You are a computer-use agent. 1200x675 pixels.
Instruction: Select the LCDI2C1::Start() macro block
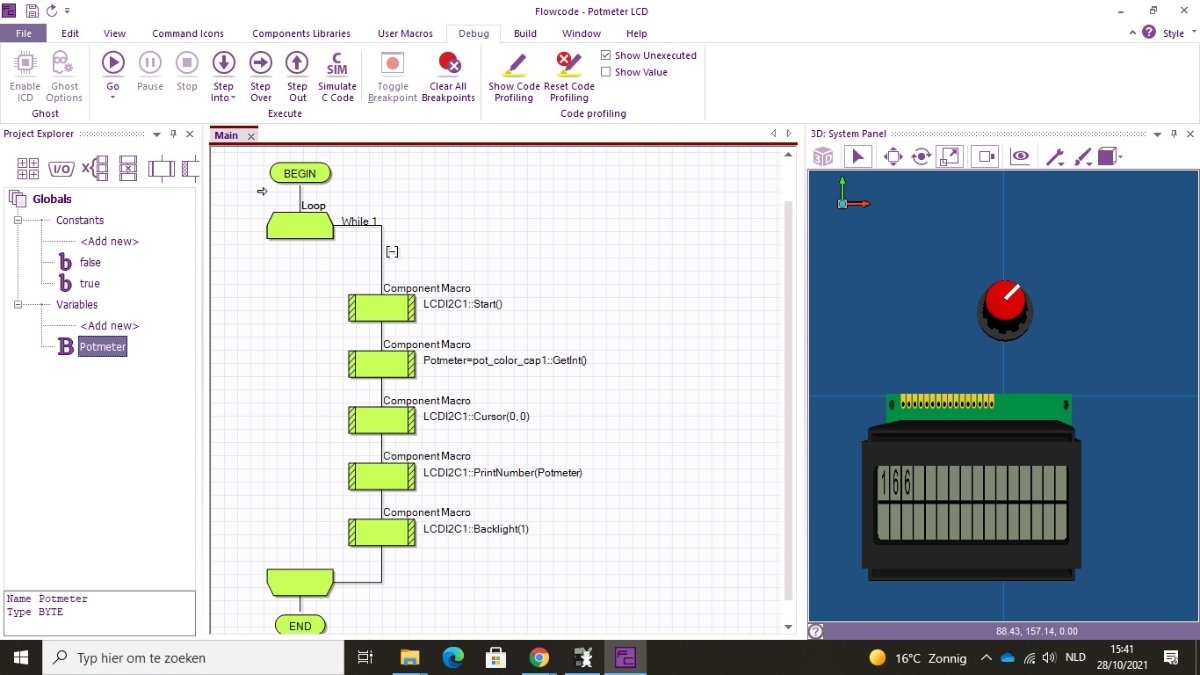click(382, 308)
